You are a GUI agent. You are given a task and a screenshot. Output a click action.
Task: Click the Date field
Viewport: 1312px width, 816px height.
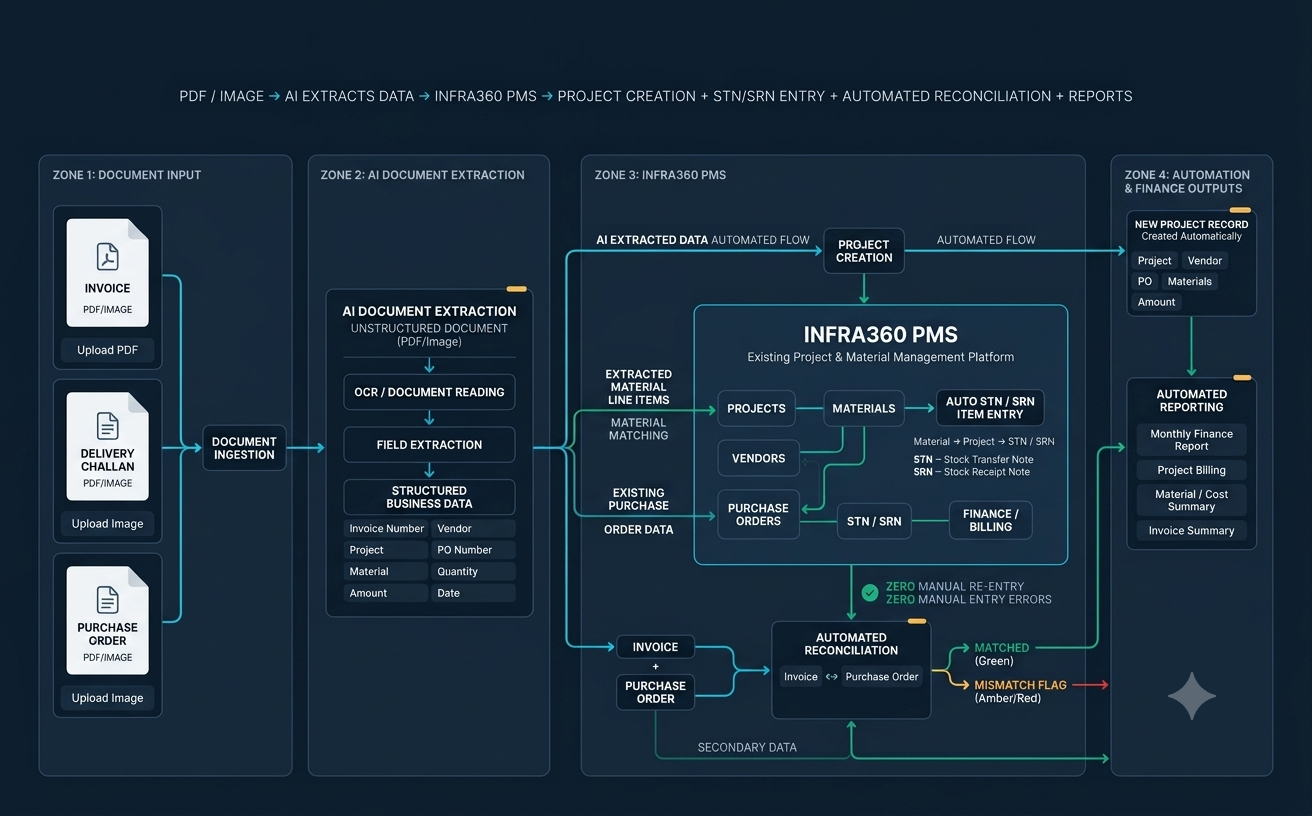pos(474,593)
